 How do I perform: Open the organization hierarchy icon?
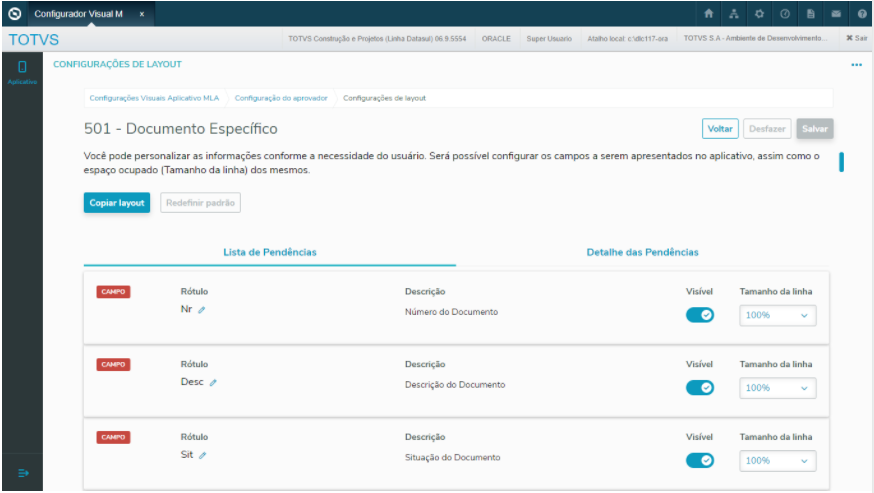[x=734, y=14]
